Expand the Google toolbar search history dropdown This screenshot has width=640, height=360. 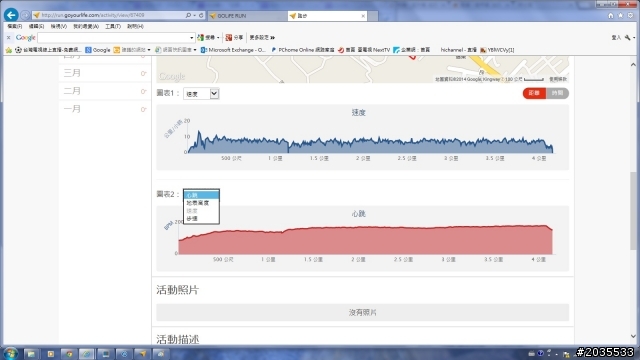pyautogui.click(x=191, y=38)
